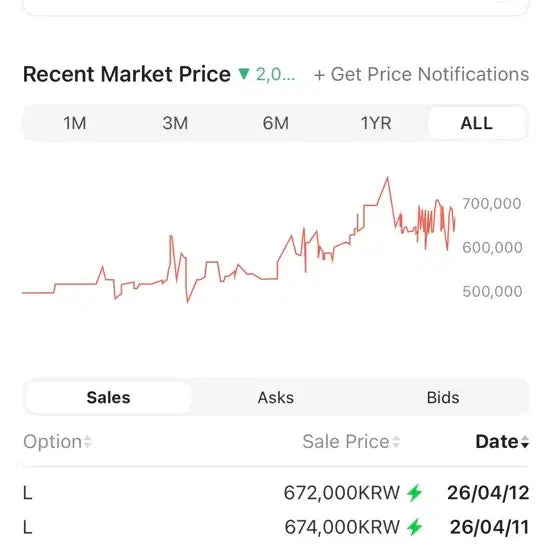Switch chart to 1YR range
The image size is (552, 552).
pos(376,123)
